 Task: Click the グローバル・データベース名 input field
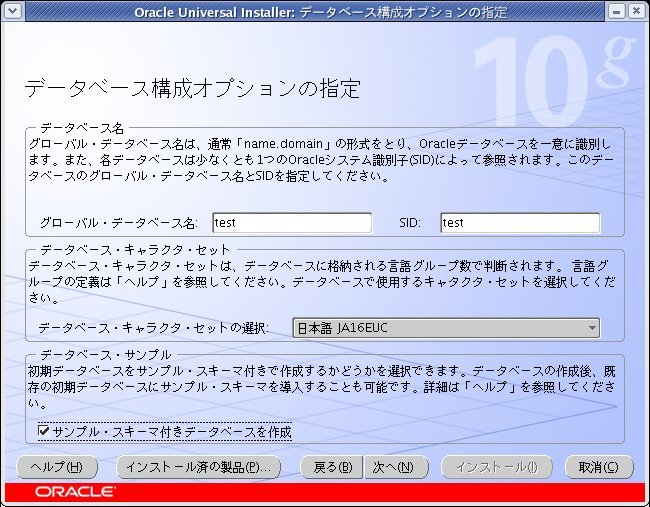point(292,223)
